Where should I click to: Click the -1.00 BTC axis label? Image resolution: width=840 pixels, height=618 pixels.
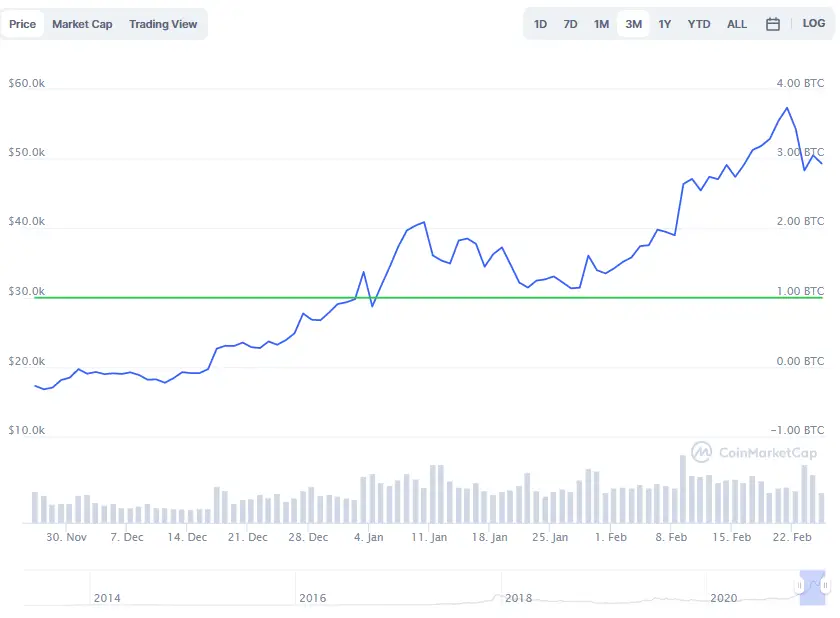pos(797,430)
